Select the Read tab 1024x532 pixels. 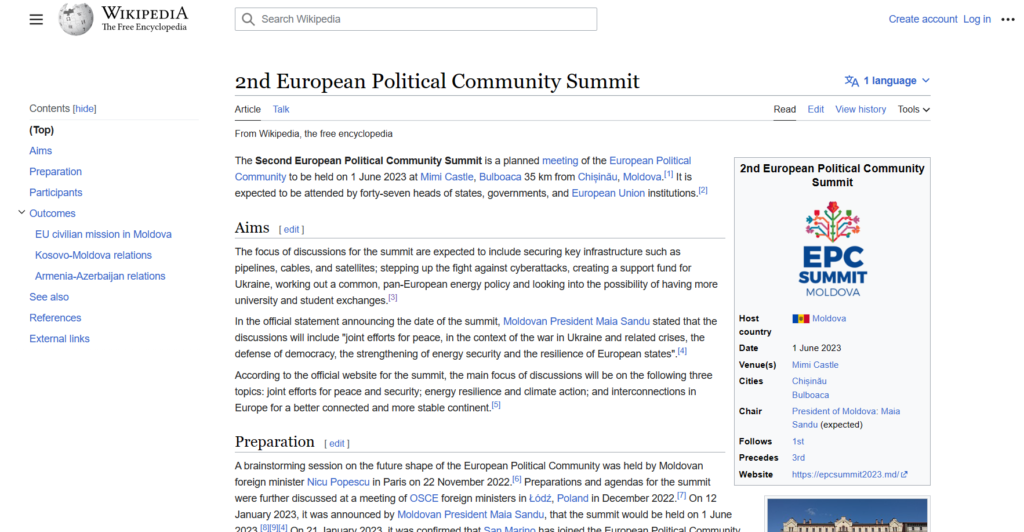[784, 110]
